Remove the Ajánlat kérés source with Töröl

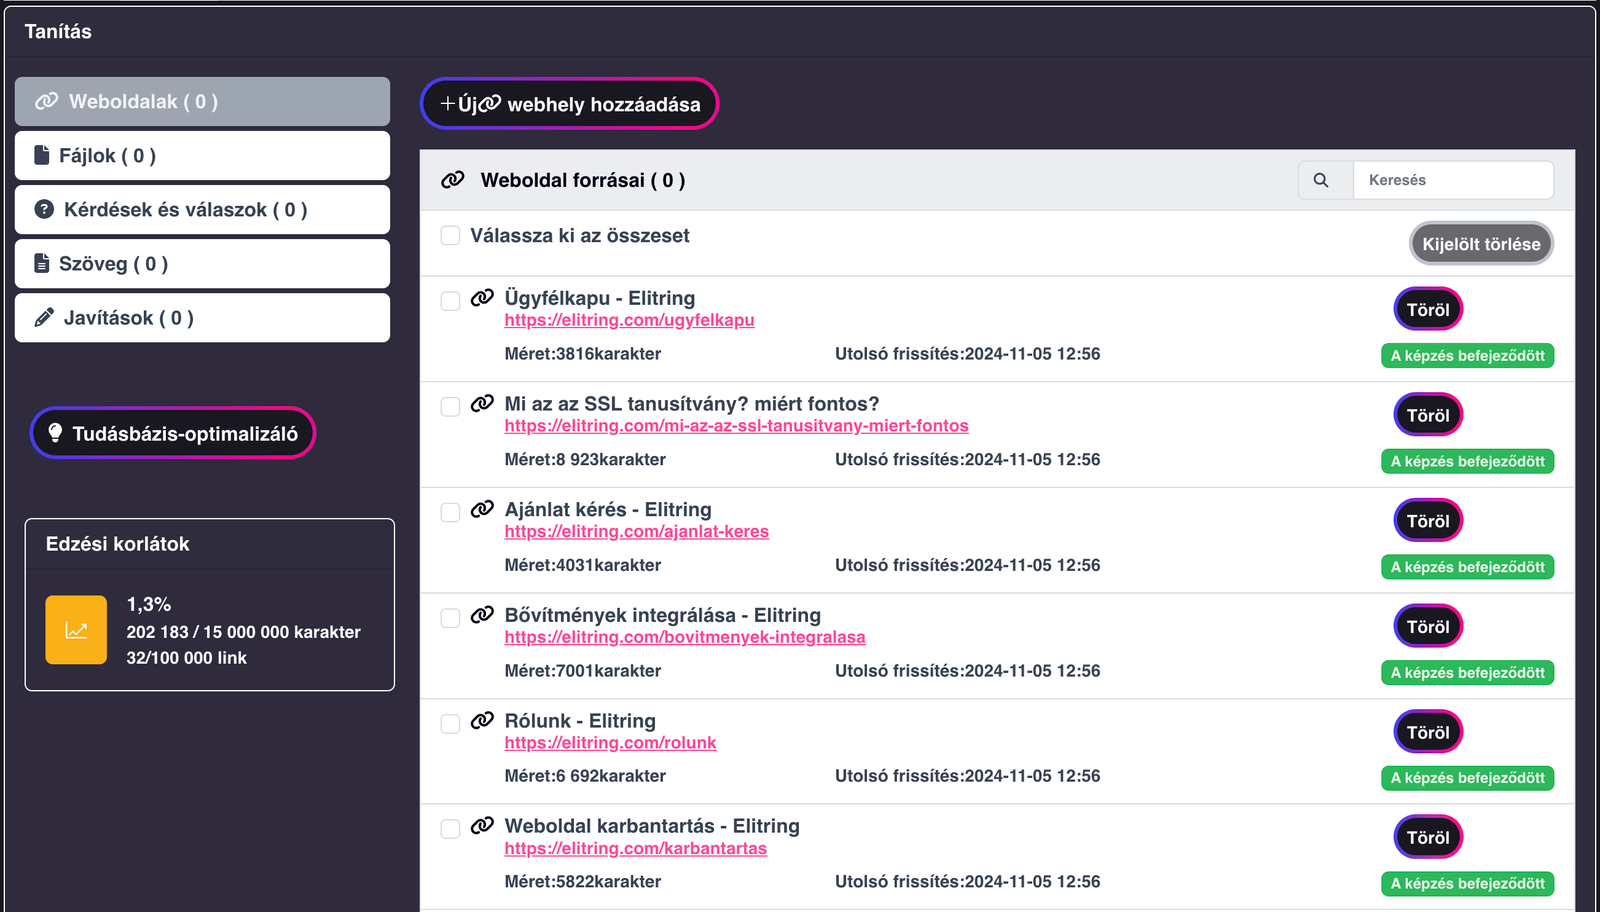pyautogui.click(x=1428, y=521)
